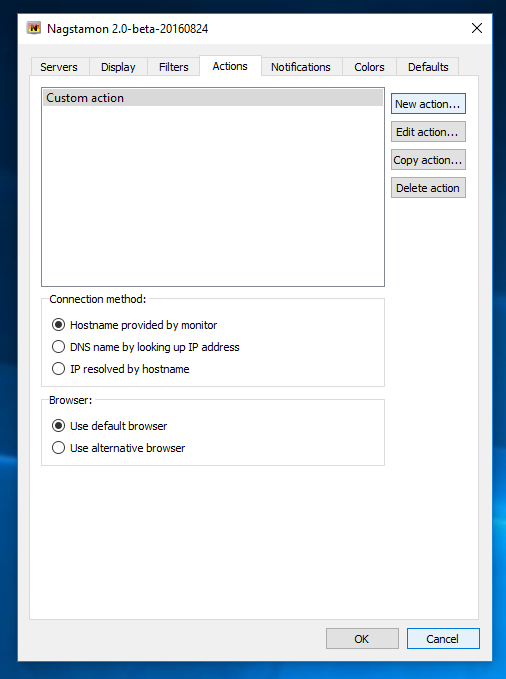Select Use alternative browser option

point(119,448)
